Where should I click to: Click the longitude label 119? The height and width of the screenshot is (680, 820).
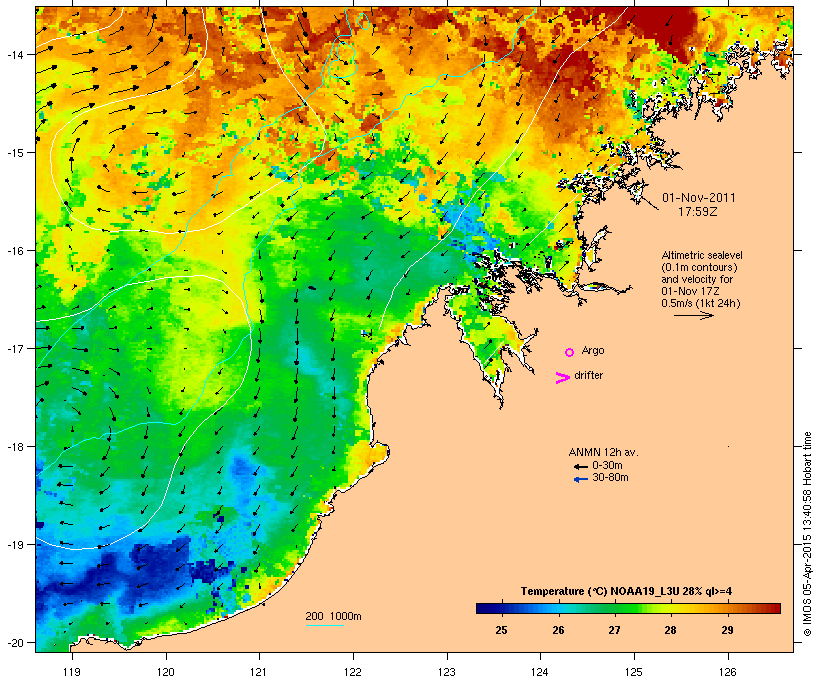coord(72,672)
